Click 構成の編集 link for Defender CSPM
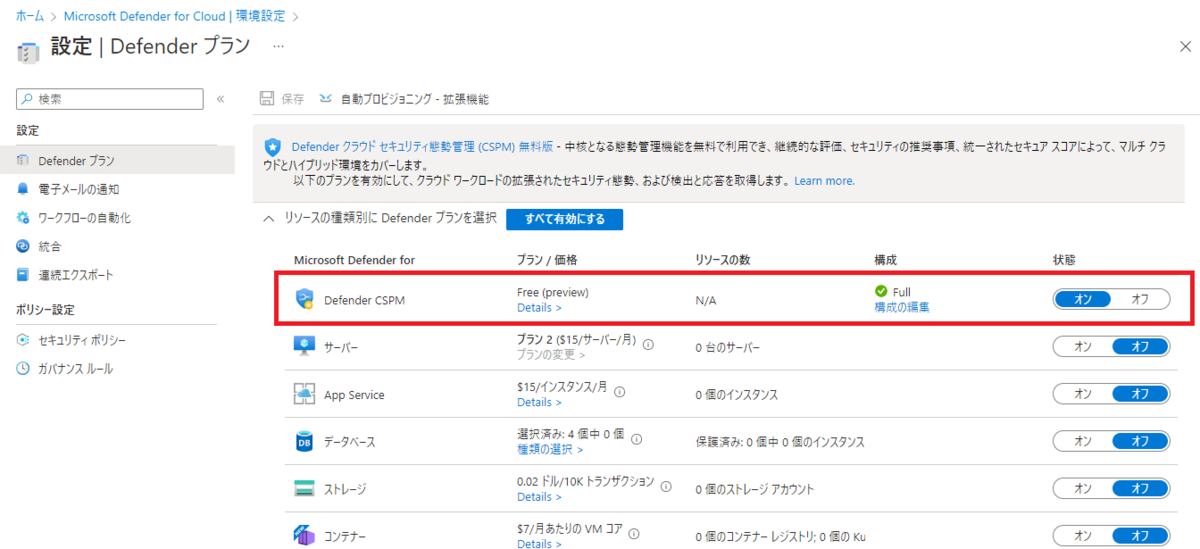The width and height of the screenshot is (1200, 549). click(x=901, y=307)
